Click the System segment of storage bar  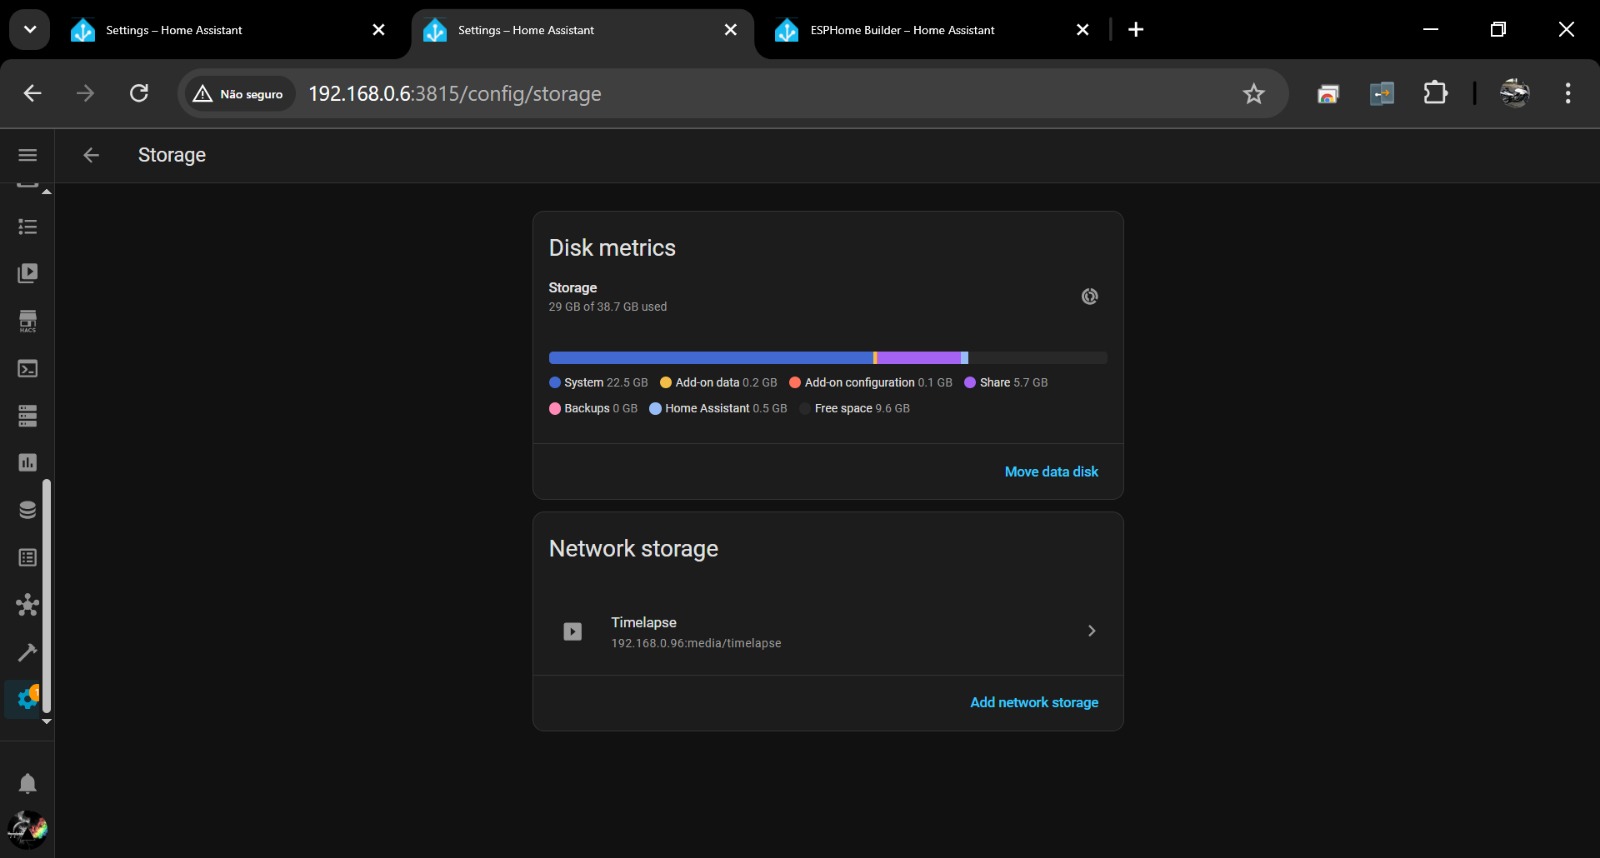pos(710,358)
